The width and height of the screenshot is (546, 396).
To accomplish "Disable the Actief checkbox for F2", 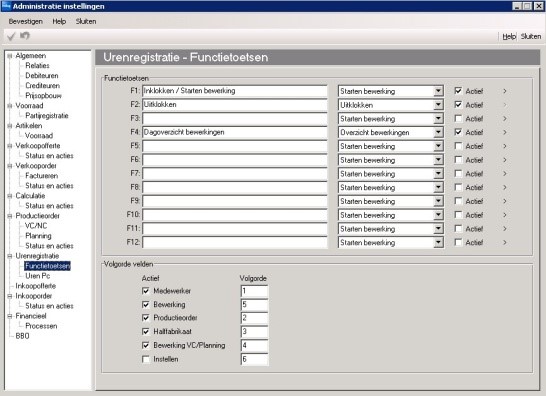I will pos(458,104).
